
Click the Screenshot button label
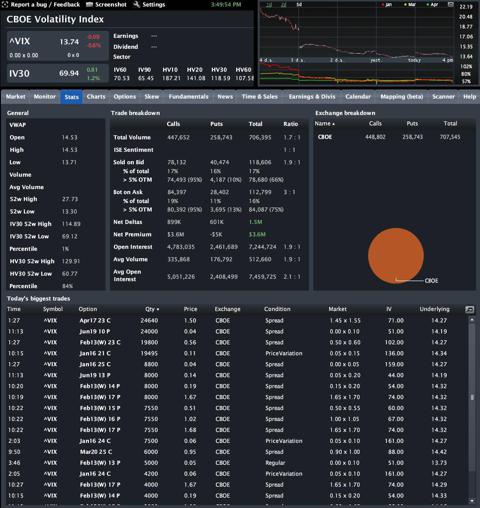[111, 5]
